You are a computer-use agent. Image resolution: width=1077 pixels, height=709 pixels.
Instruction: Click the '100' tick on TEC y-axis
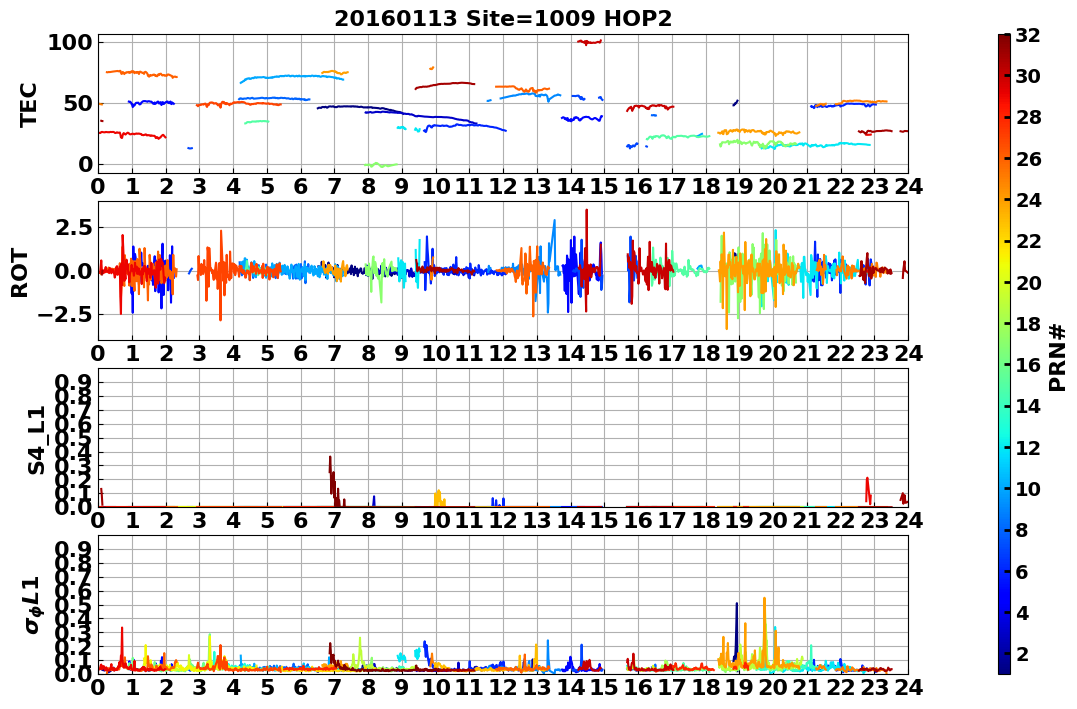click(x=70, y=43)
